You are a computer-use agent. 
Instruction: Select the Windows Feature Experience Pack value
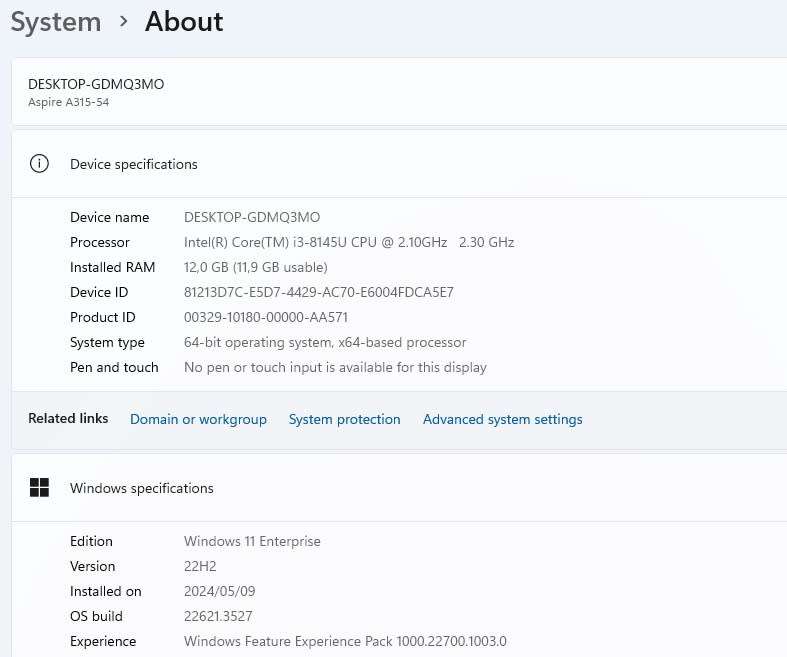point(345,642)
